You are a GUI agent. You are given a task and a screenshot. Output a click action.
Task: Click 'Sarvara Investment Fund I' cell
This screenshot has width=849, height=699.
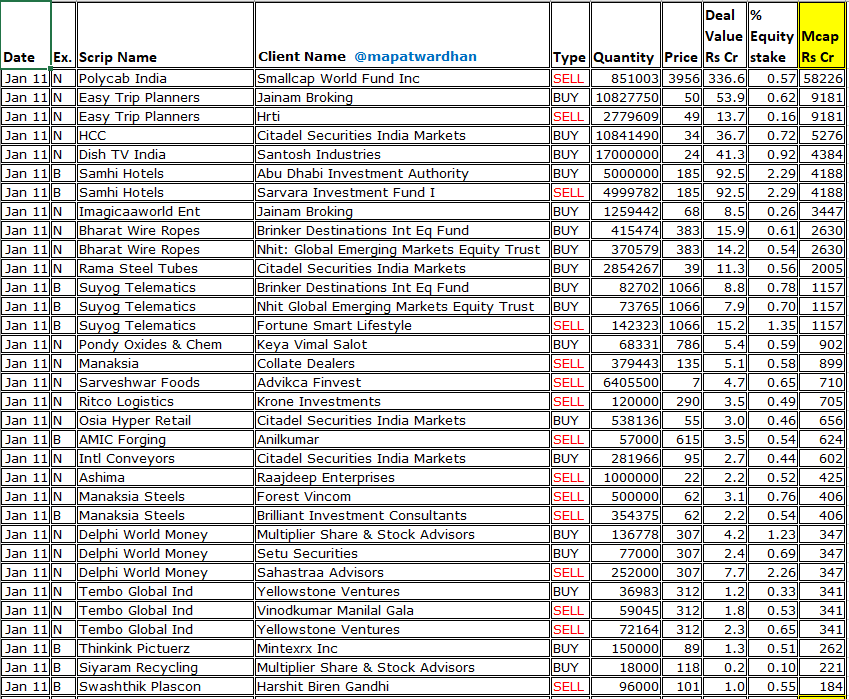(402, 192)
